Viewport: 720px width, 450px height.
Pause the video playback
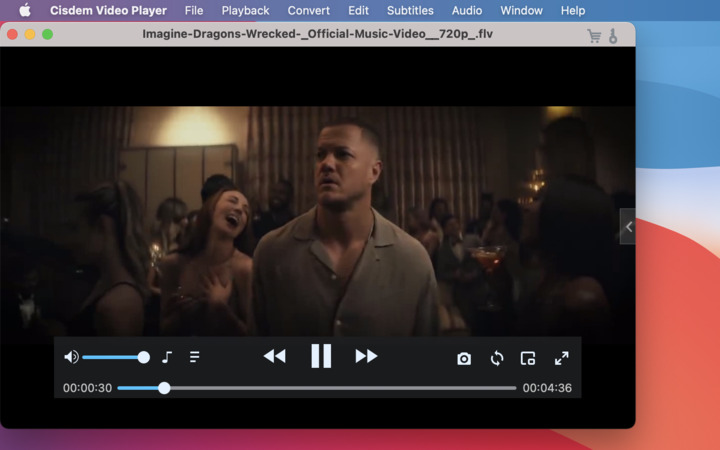321,356
